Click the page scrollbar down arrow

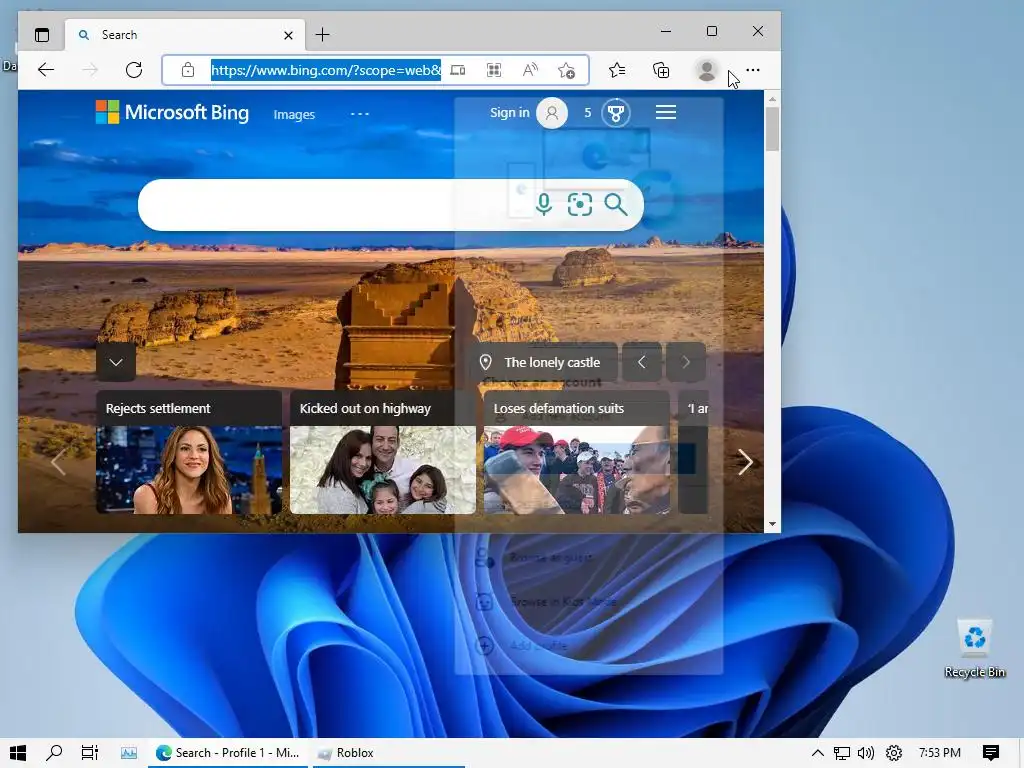pos(773,524)
